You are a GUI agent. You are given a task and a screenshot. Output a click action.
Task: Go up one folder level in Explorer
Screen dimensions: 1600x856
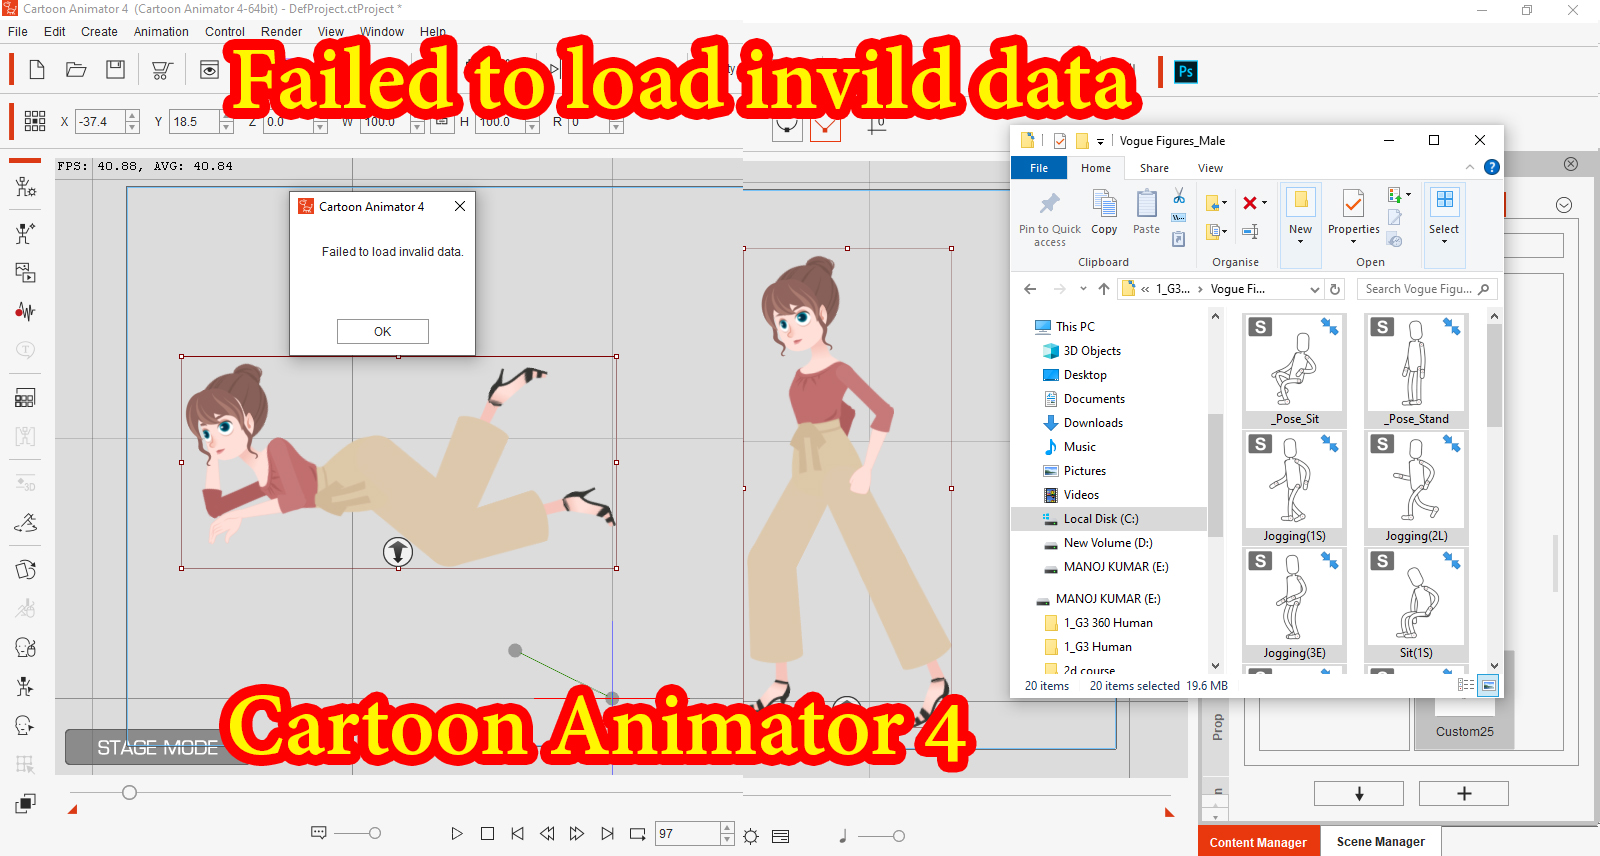1104,289
